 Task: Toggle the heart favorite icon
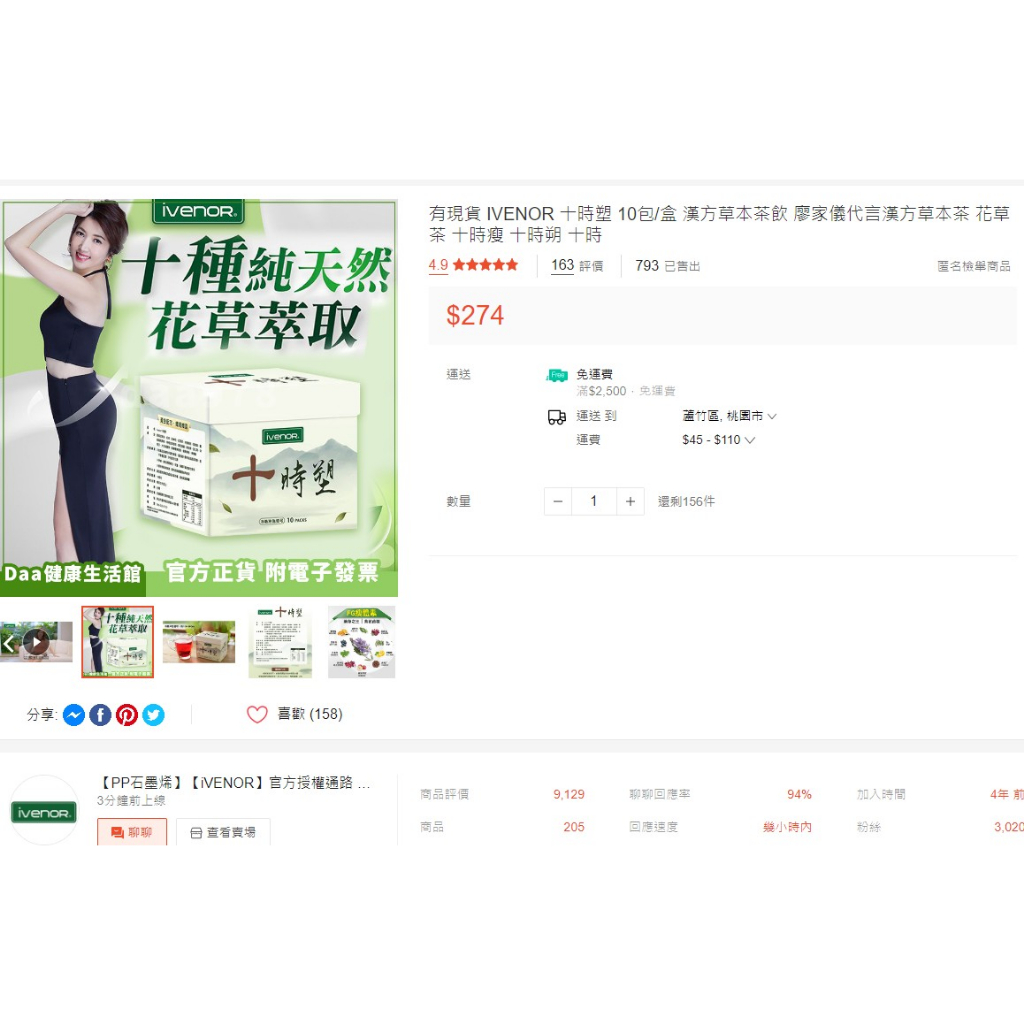(257, 714)
